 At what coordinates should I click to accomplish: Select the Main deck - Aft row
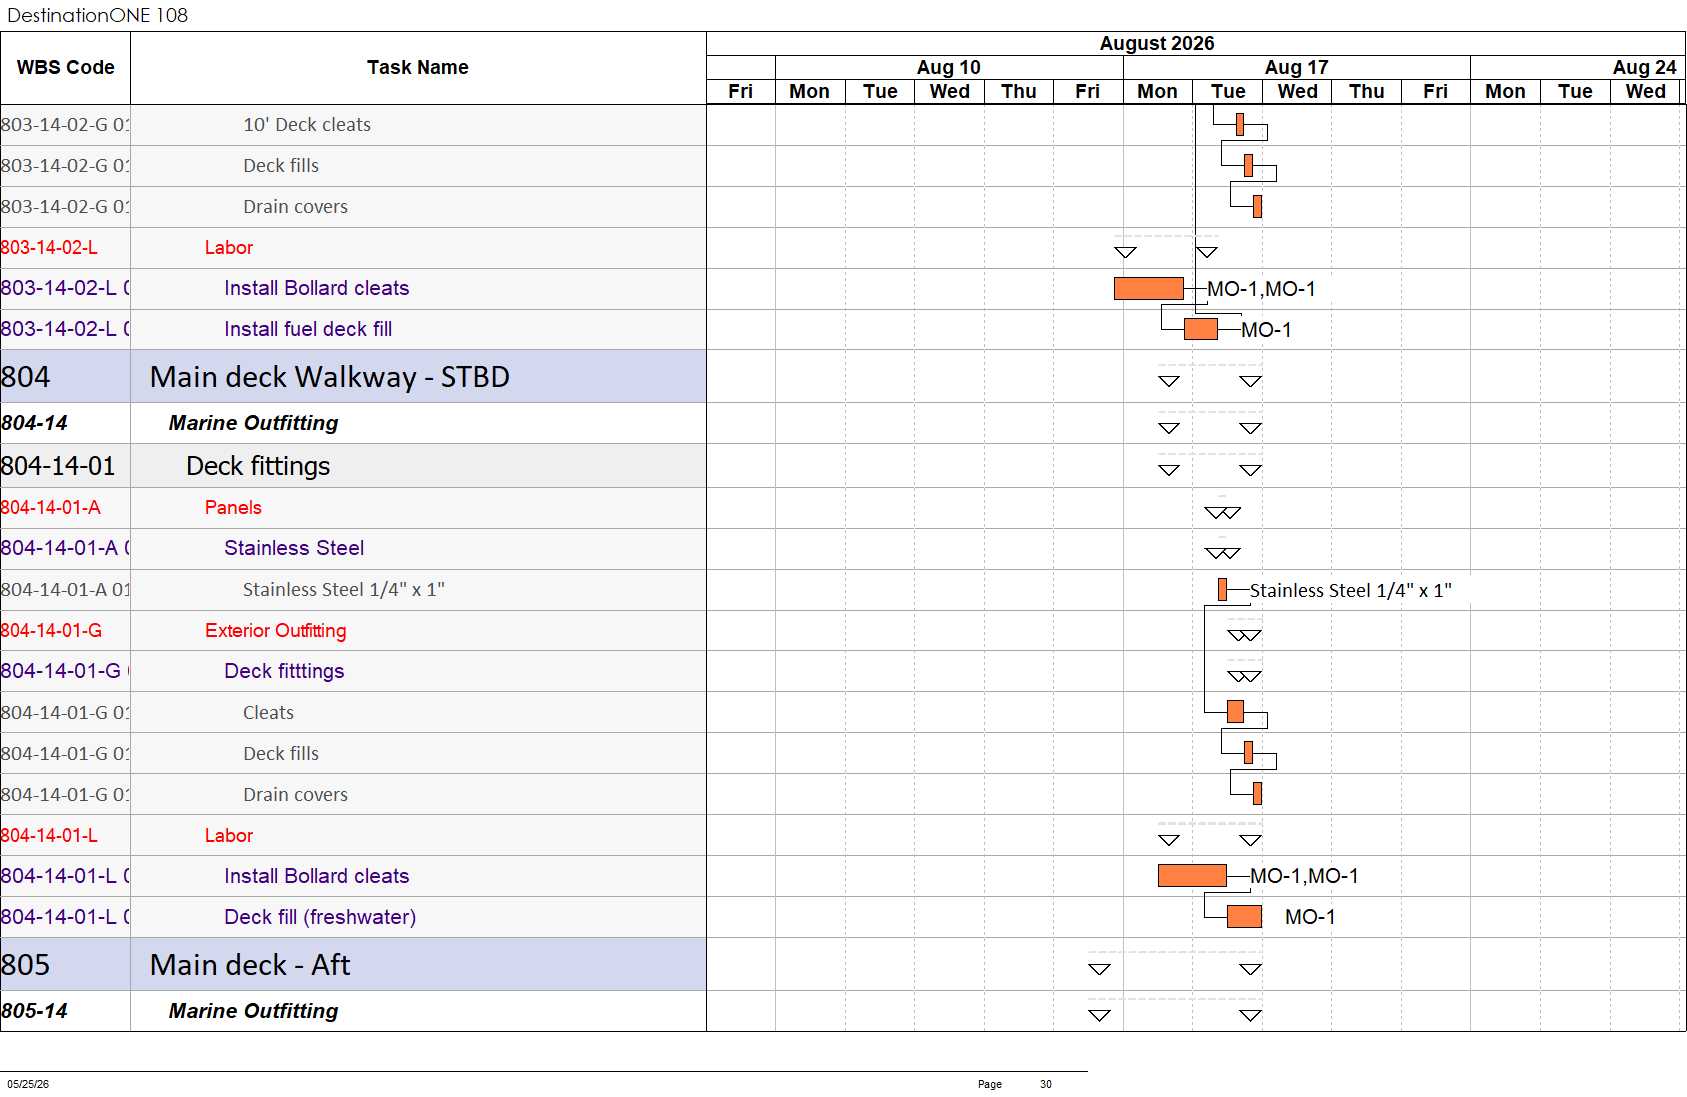(353, 965)
